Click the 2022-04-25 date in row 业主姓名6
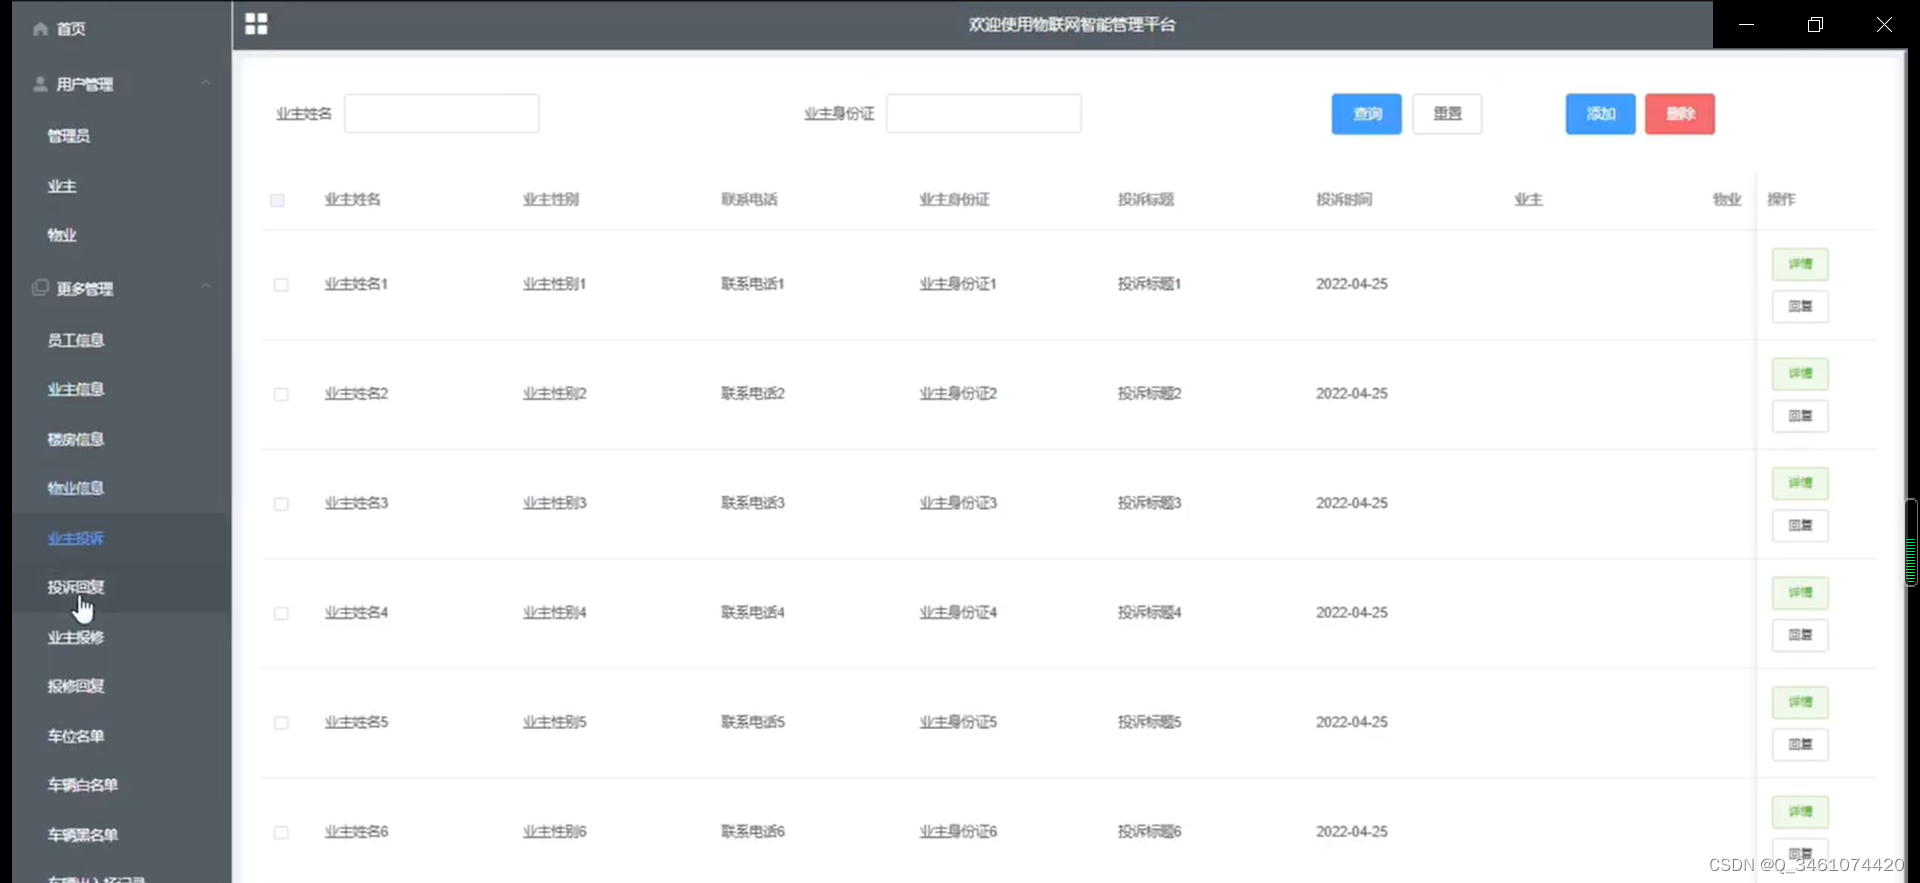This screenshot has height=883, width=1920. (1352, 832)
